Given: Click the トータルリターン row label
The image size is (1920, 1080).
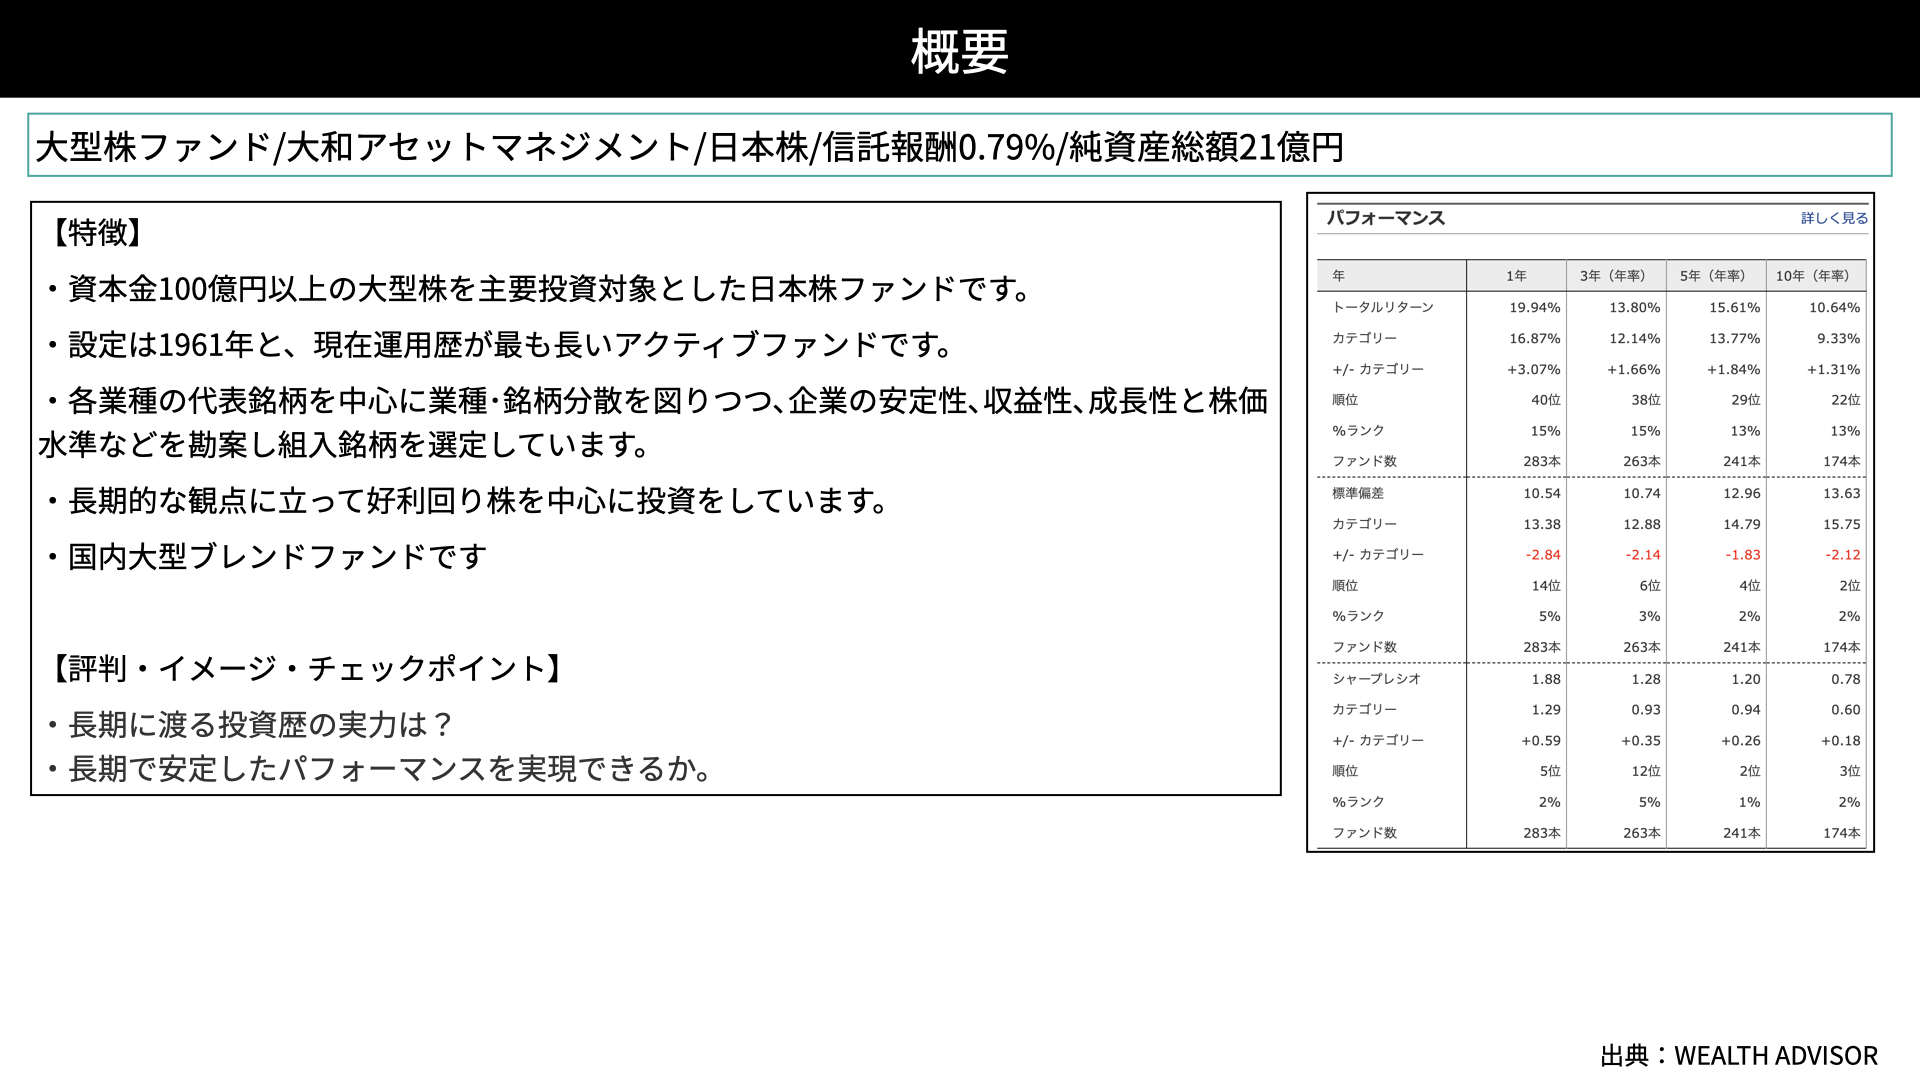Looking at the screenshot, I should coord(1383,307).
